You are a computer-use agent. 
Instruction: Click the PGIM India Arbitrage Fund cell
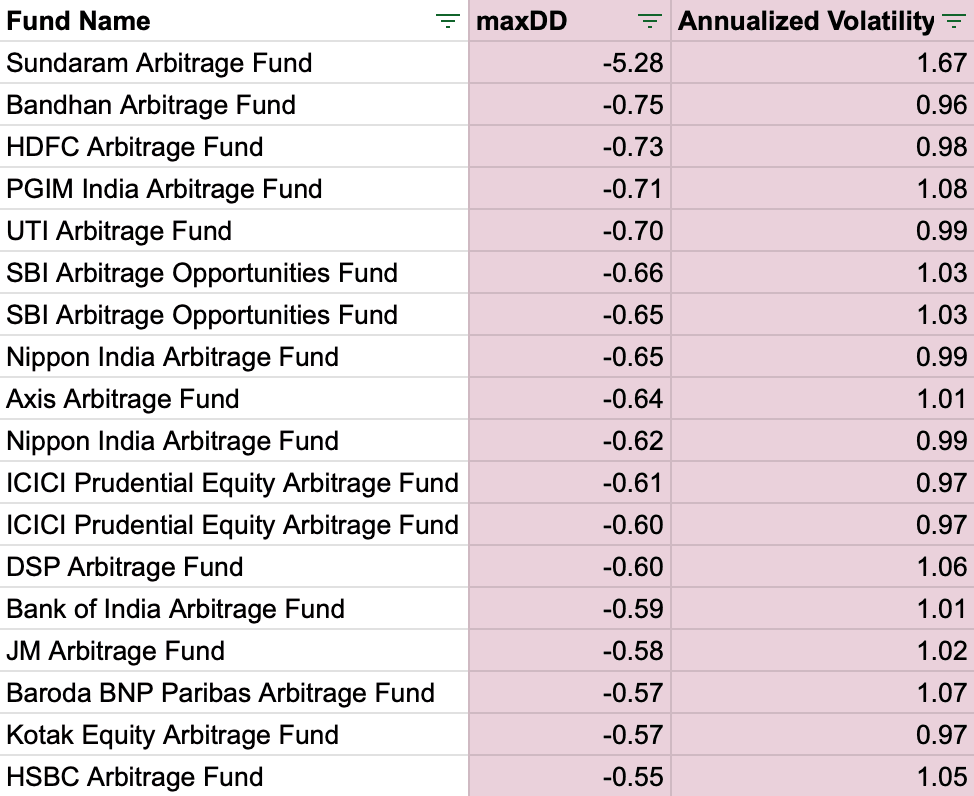tap(164, 189)
